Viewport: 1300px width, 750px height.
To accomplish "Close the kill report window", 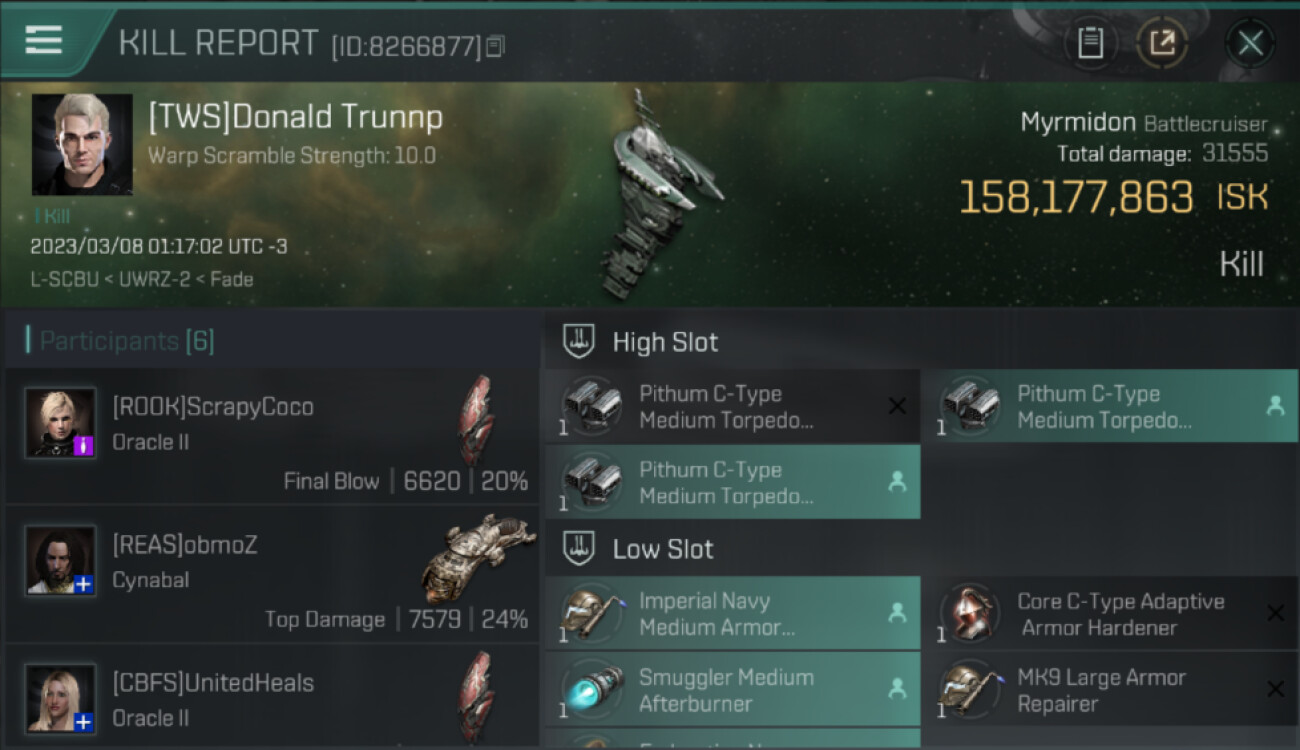I will [1250, 43].
